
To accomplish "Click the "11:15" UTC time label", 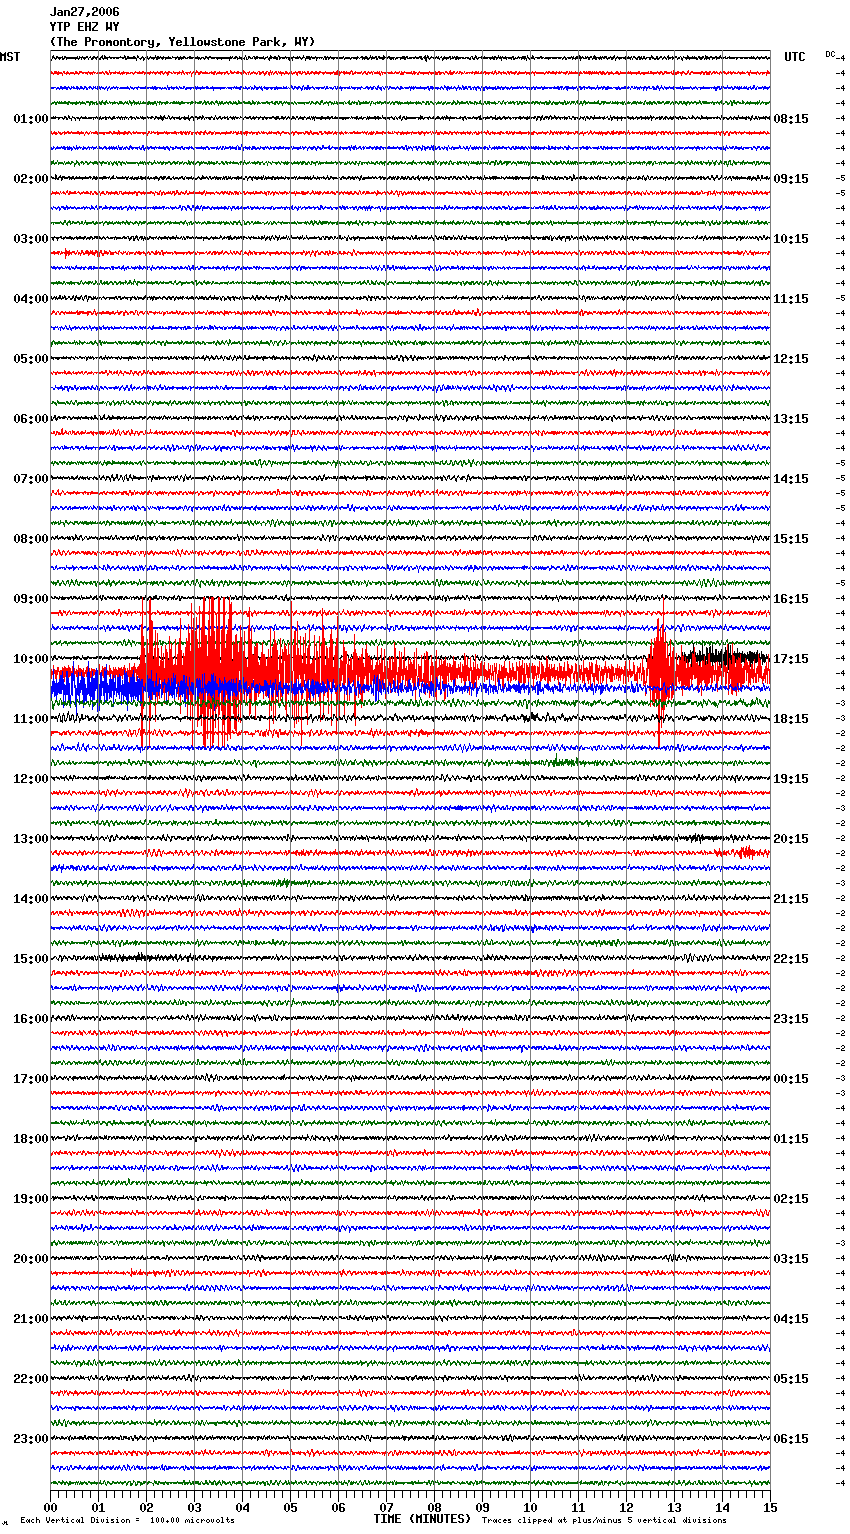I will tap(791, 299).
